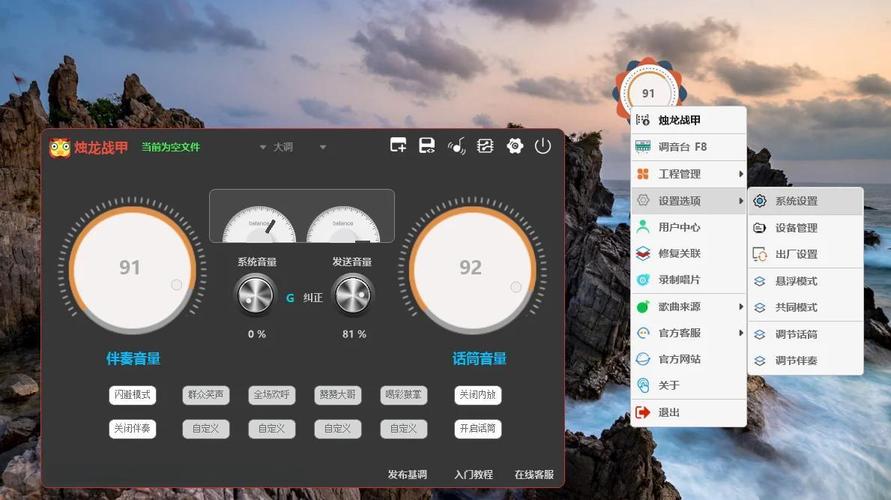This screenshot has width=891, height=500.
Task: Click the owl logo of 烛龙战甲
Action: (60, 148)
